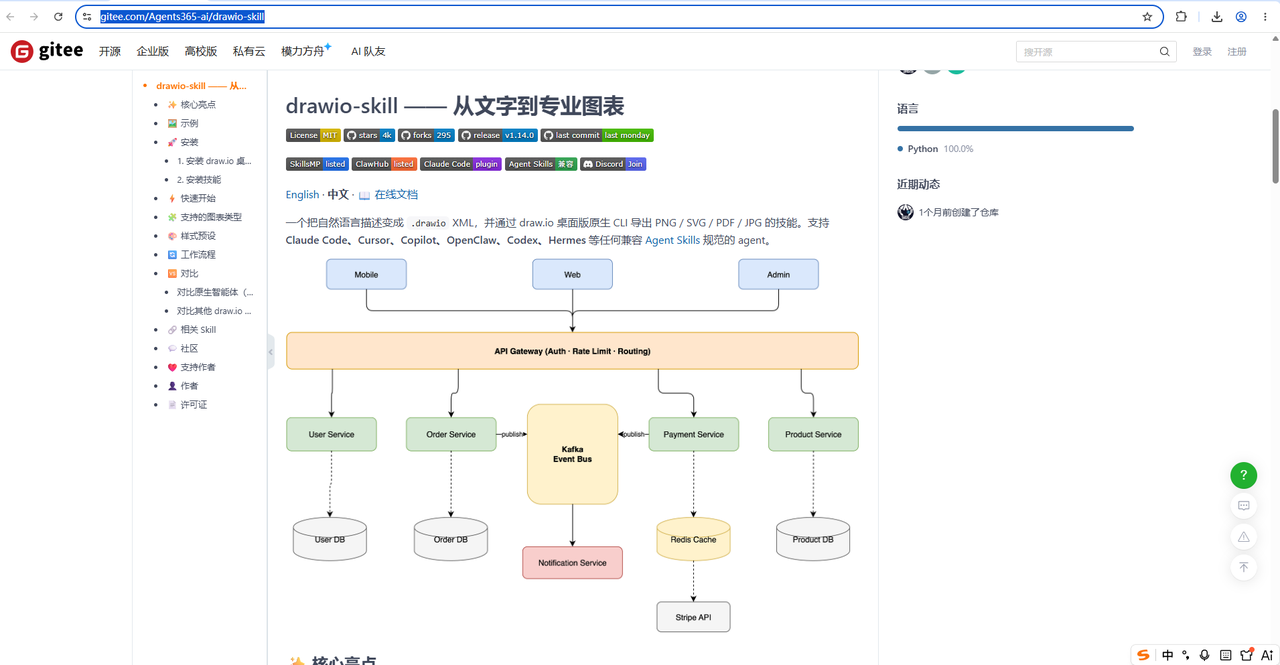Open the 企业版 header item
The image size is (1280, 665).
tap(153, 52)
